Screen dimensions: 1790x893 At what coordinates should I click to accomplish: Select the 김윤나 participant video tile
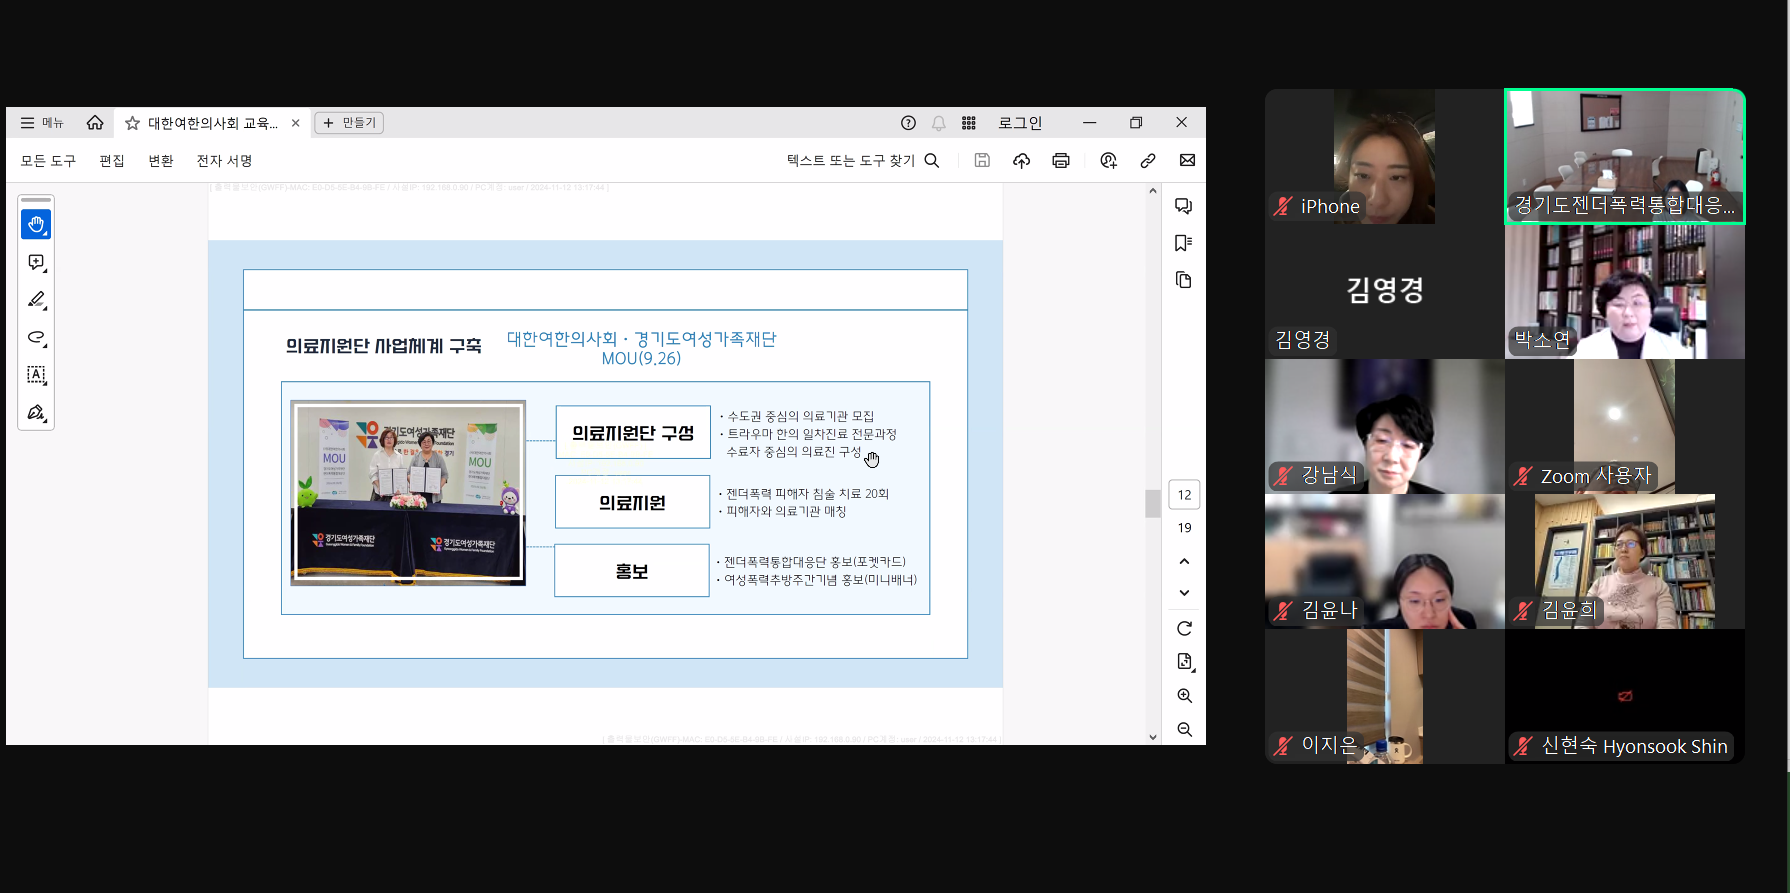tap(1385, 561)
